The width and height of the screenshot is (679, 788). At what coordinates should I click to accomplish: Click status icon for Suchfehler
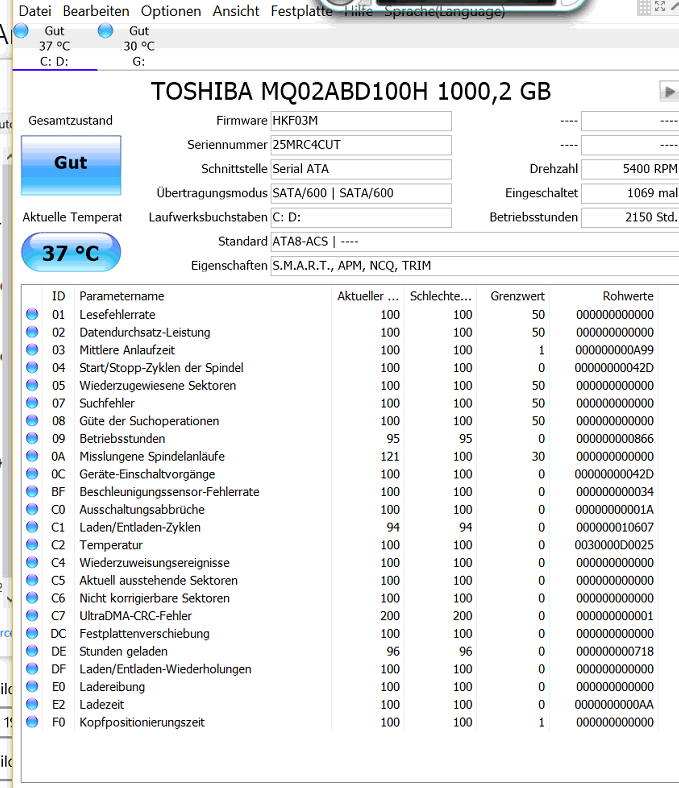pos(32,403)
